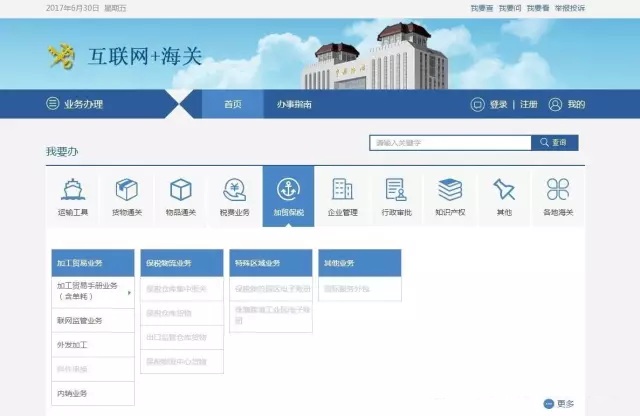Click the 更多 more link
640x416 pixels.
click(x=565, y=404)
